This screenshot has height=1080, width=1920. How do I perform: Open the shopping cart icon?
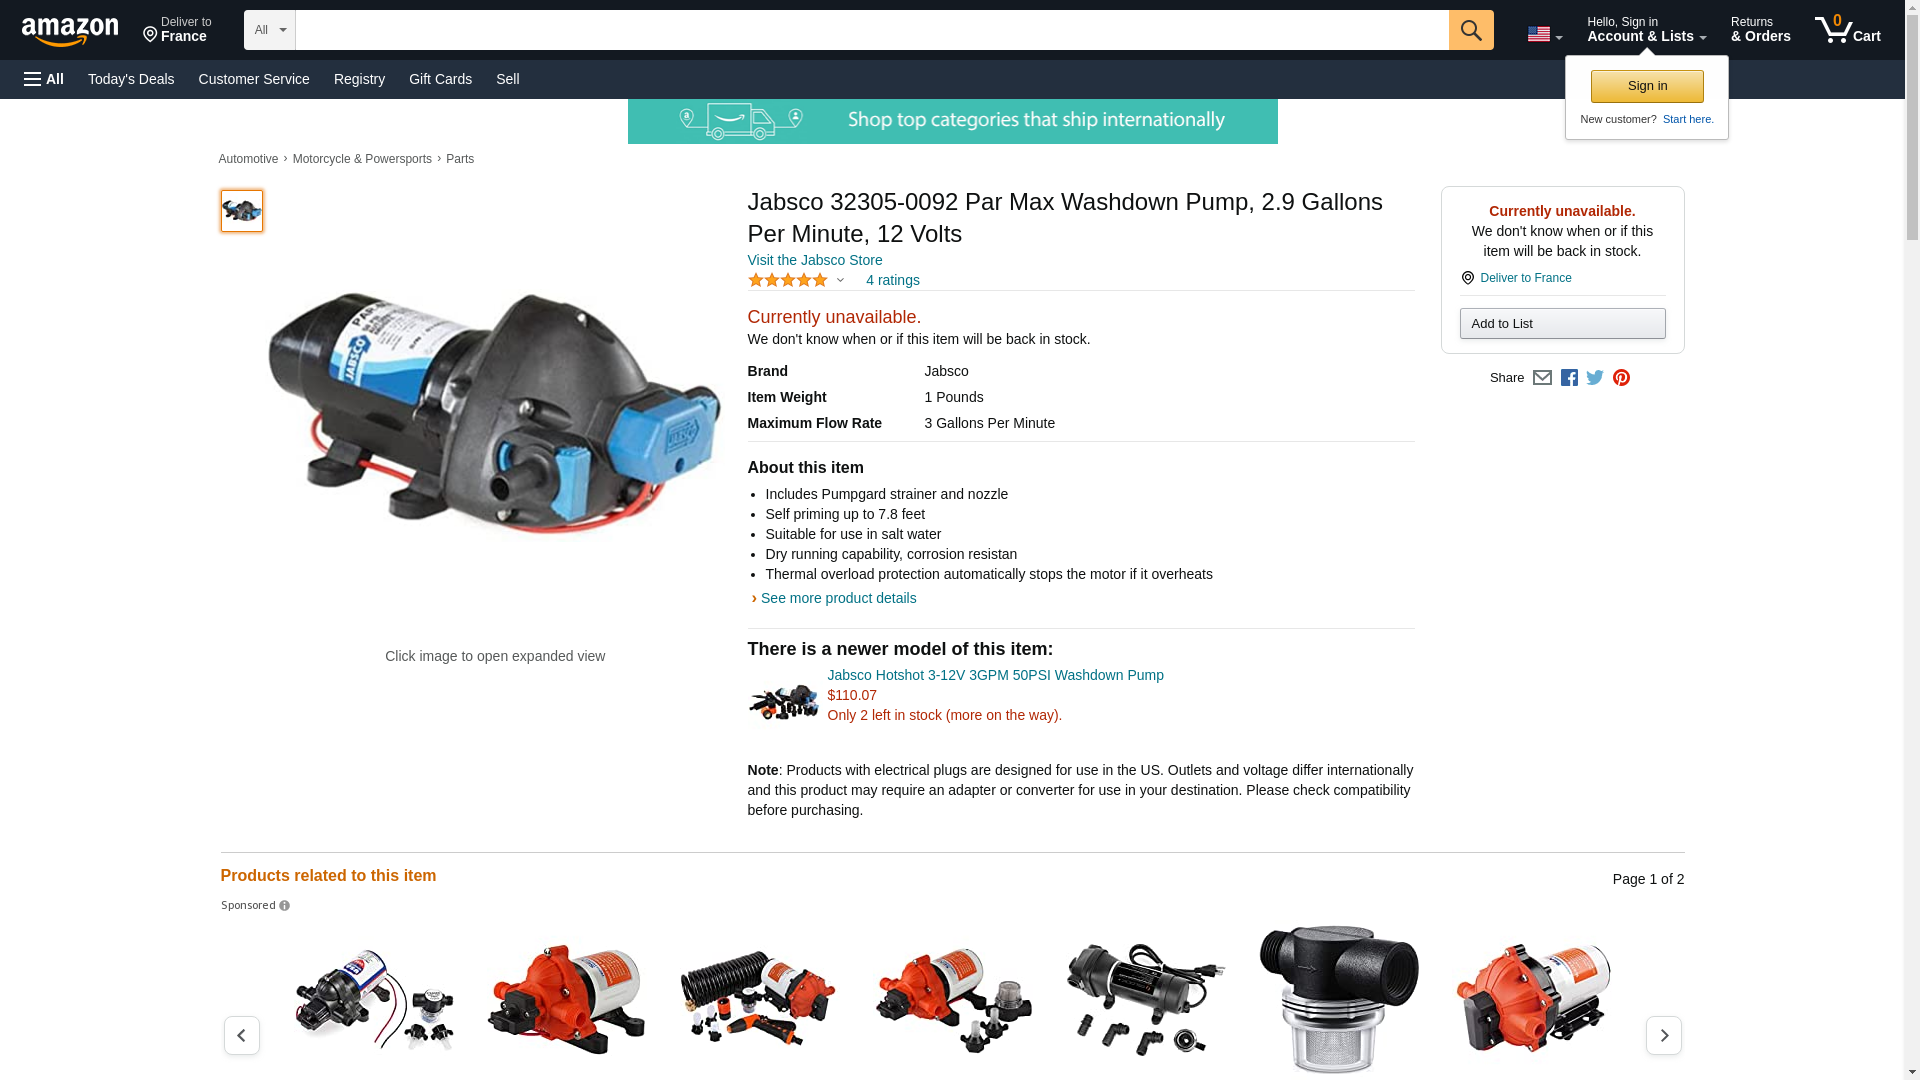coord(1847,30)
